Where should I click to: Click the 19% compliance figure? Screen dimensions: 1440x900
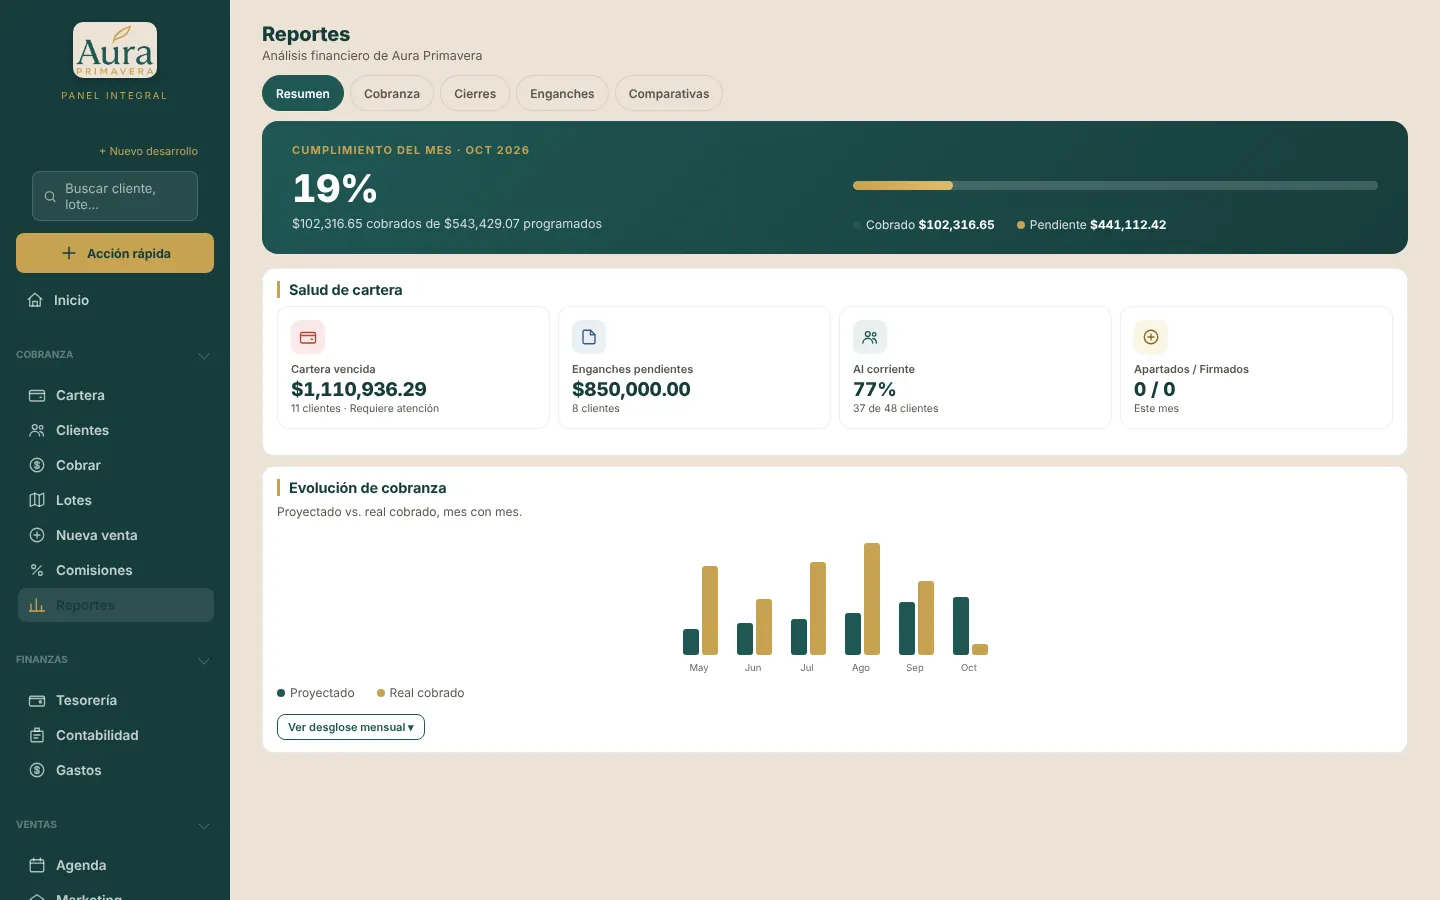tap(335, 188)
